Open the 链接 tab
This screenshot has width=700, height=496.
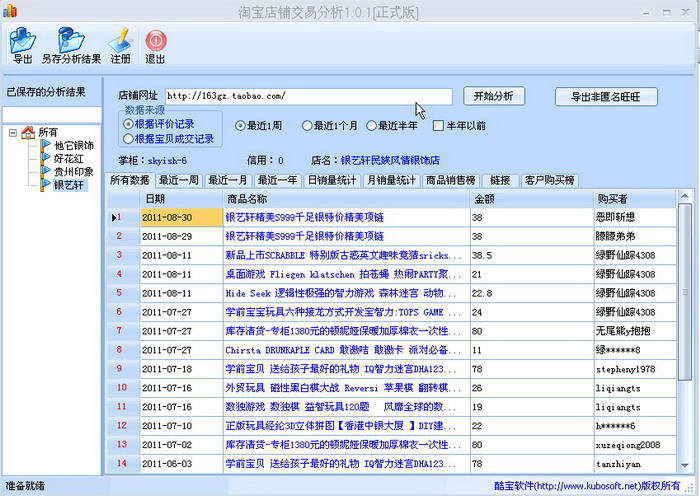[x=500, y=180]
